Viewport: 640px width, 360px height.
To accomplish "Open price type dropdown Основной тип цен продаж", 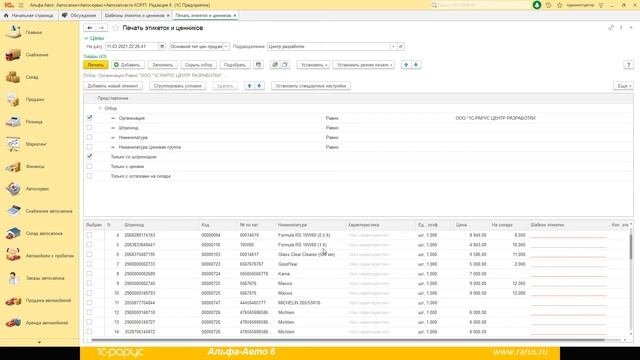I will pyautogui.click(x=226, y=47).
